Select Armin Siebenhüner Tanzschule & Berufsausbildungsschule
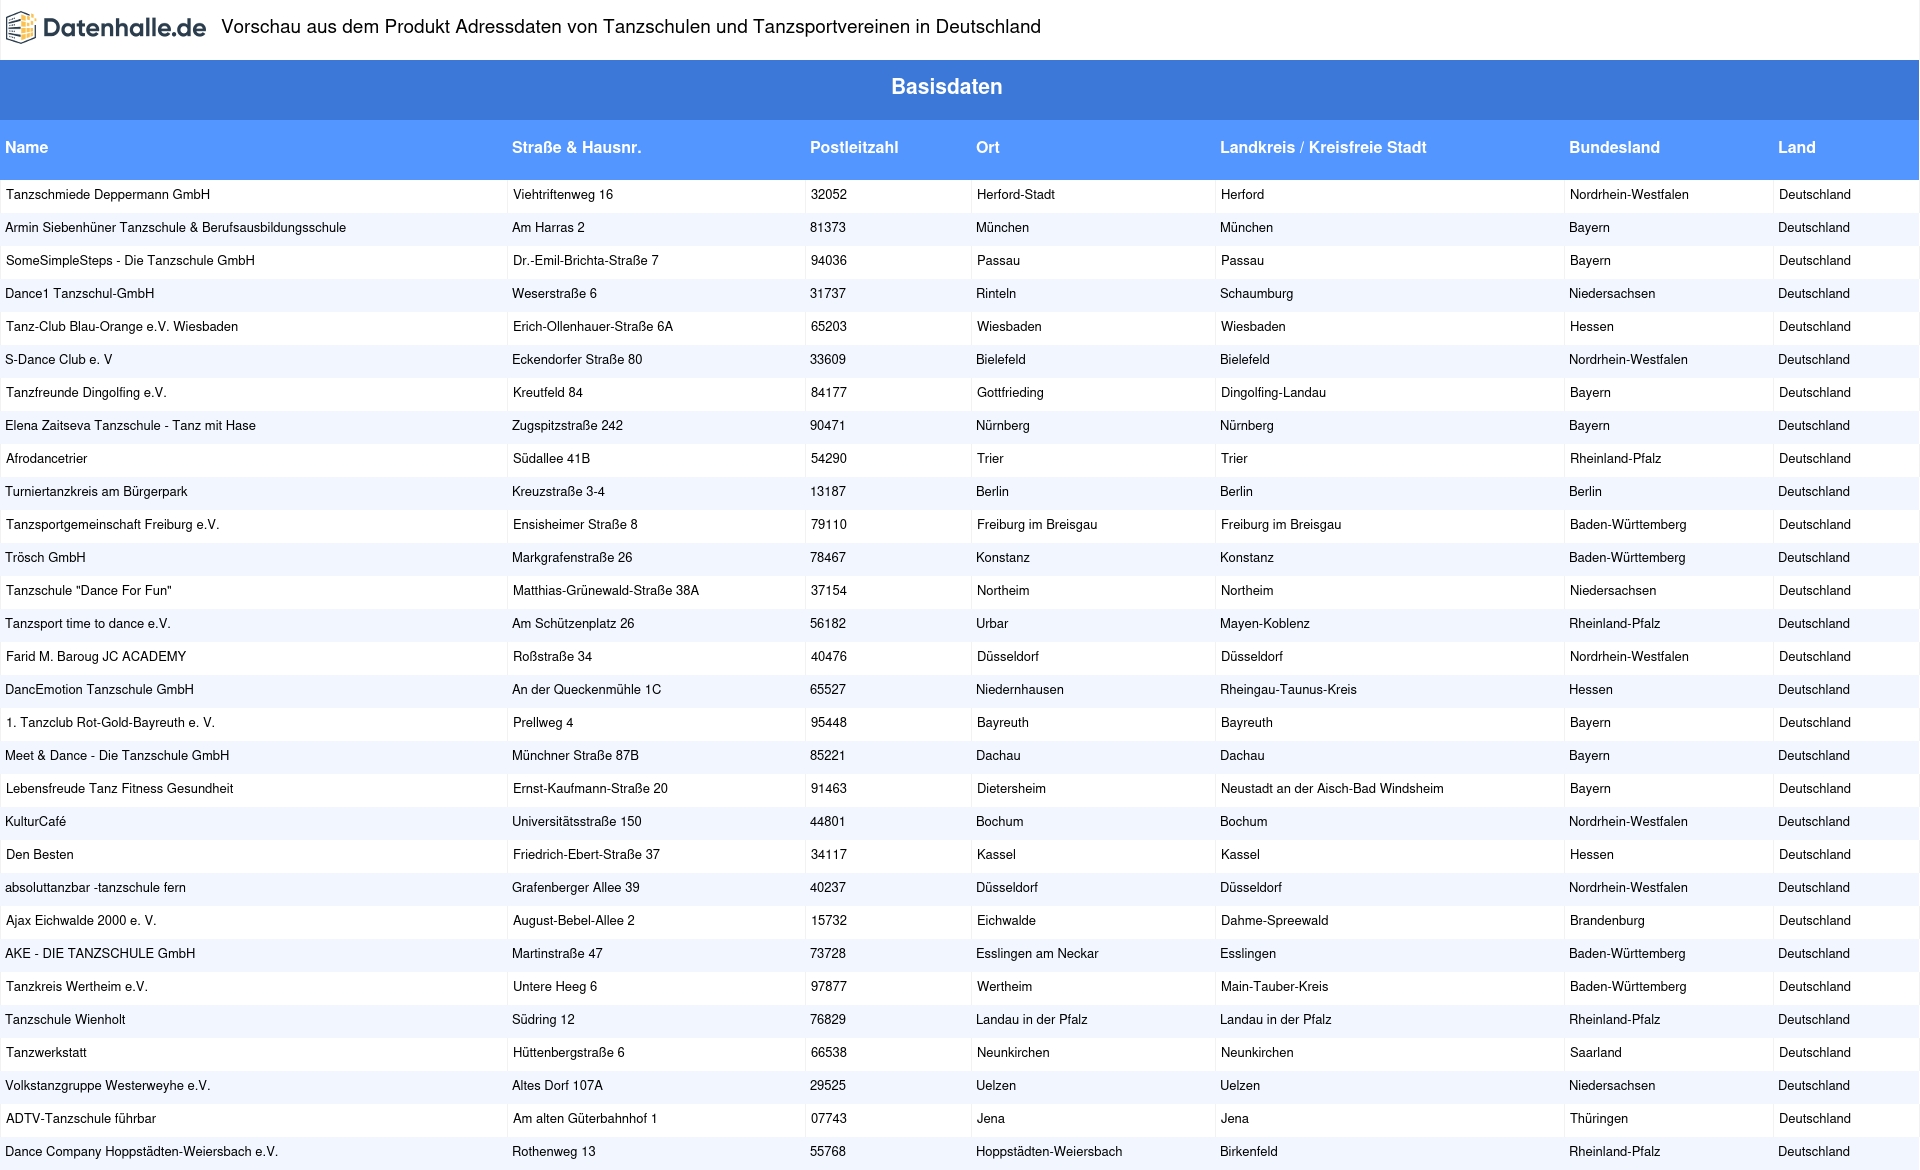The width and height of the screenshot is (1920, 1170). 176,228
